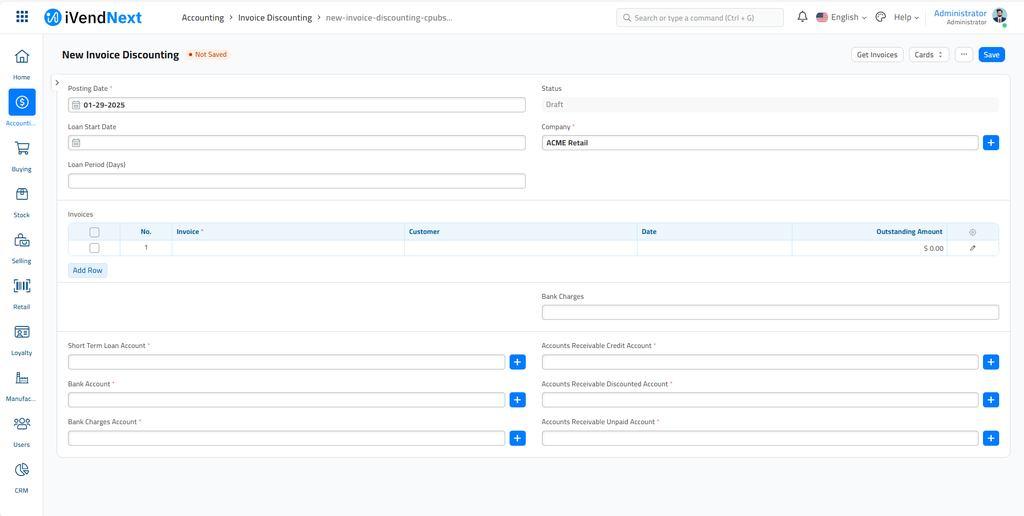Open the Users module icon
Image resolution: width=1024 pixels, height=516 pixels.
point(22,424)
